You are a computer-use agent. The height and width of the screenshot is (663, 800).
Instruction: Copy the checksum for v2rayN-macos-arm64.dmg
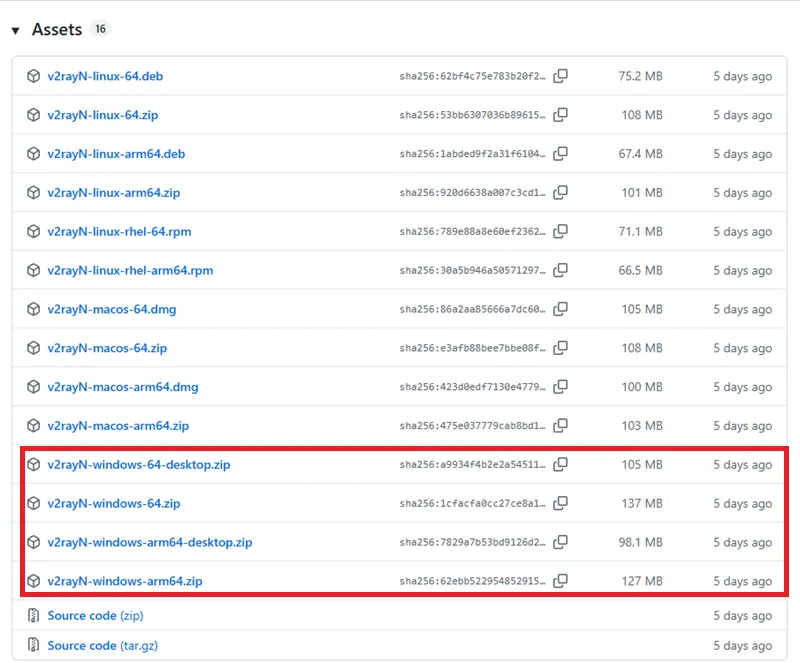click(561, 386)
